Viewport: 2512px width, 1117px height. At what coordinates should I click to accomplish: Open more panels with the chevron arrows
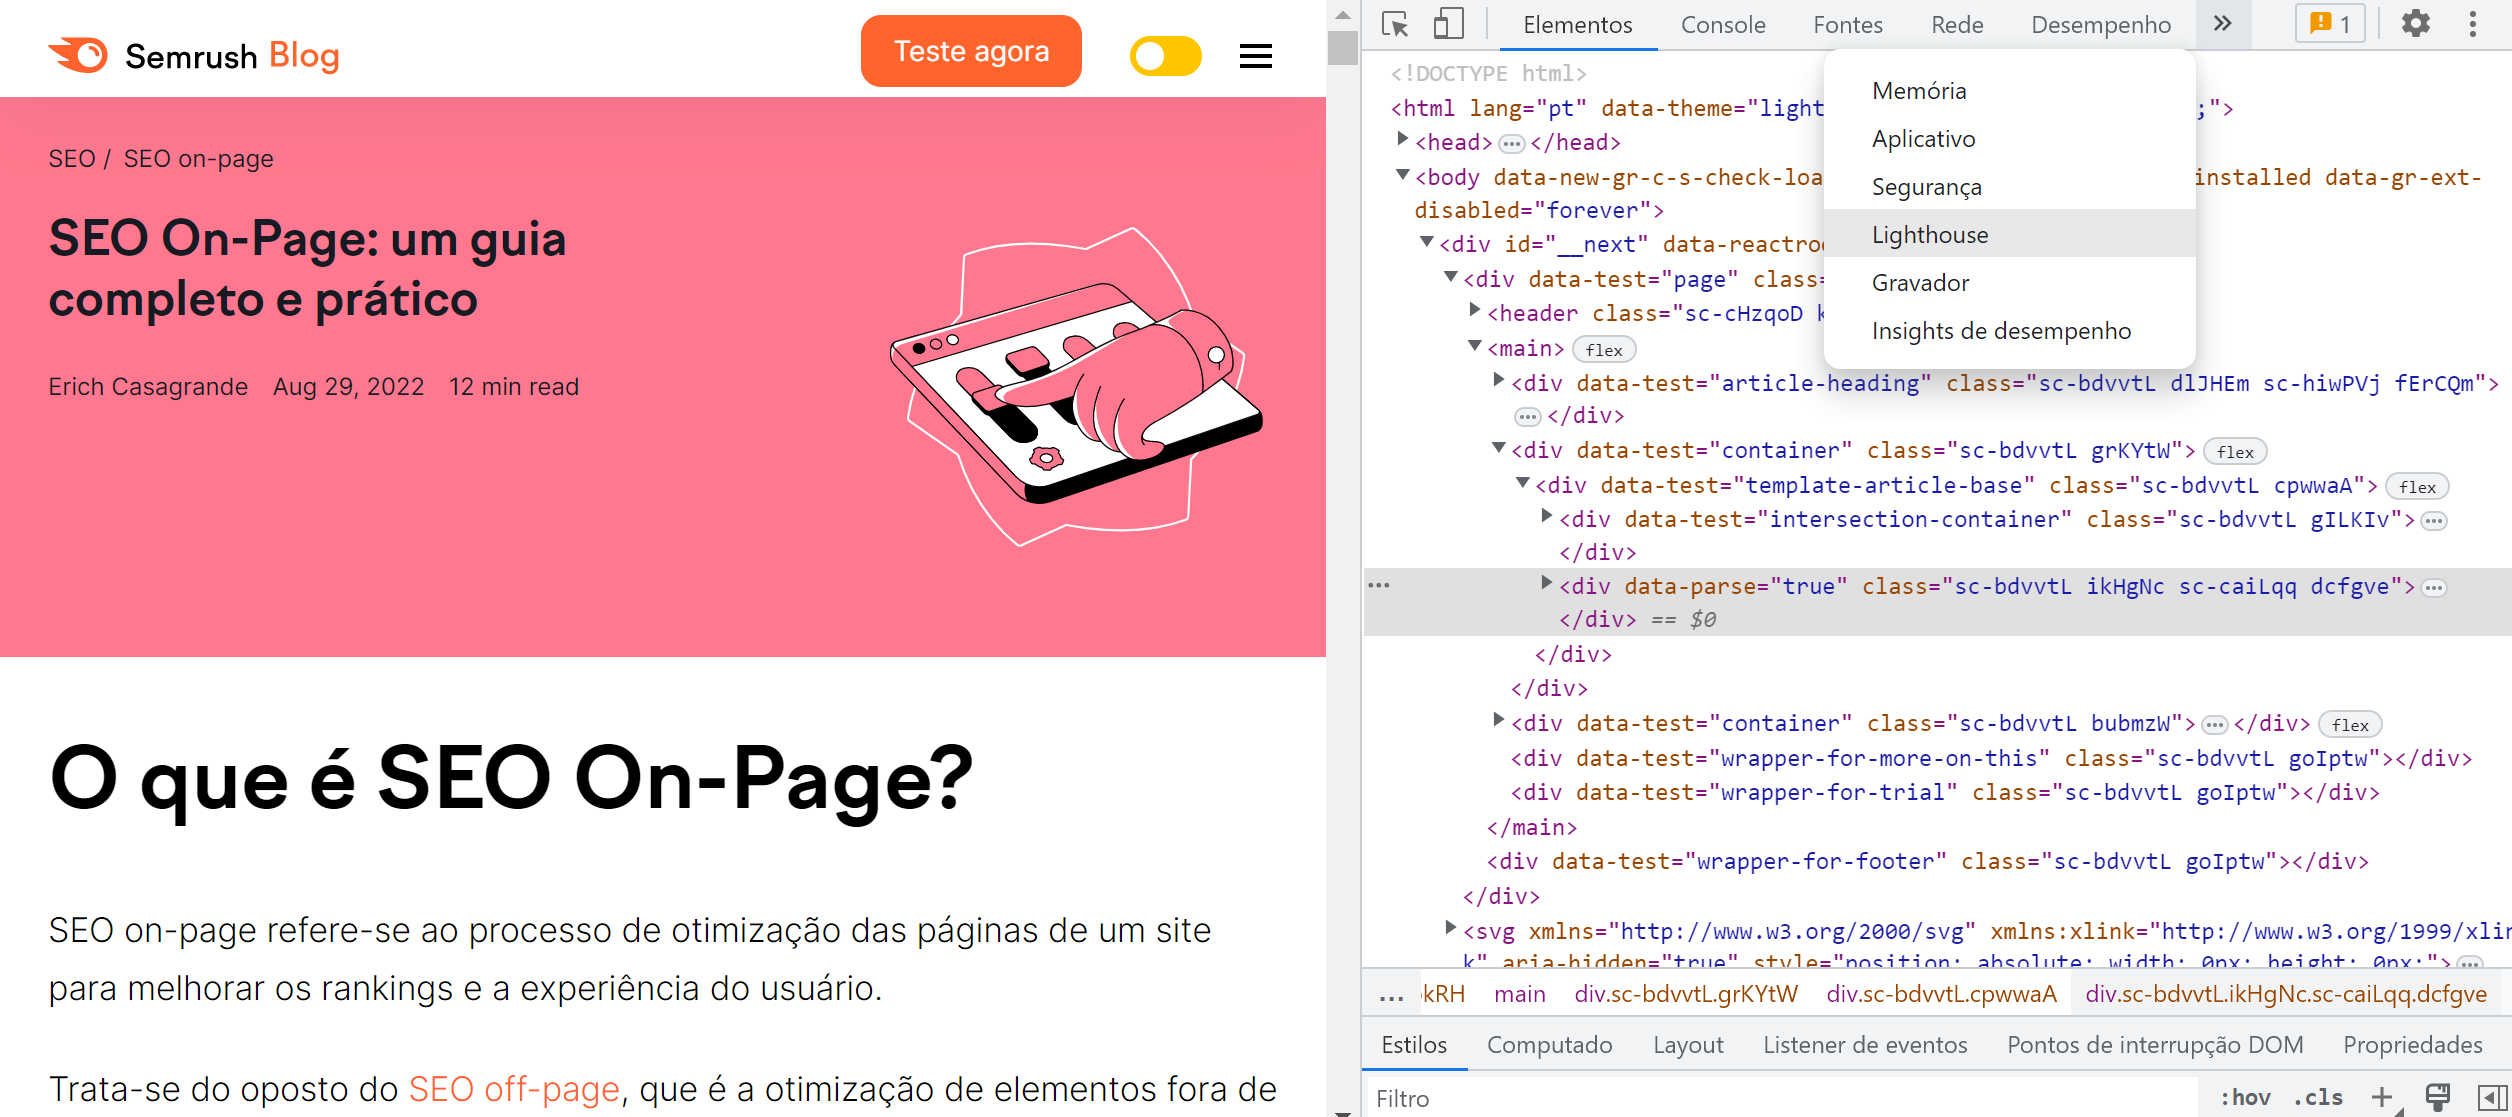(x=2222, y=23)
